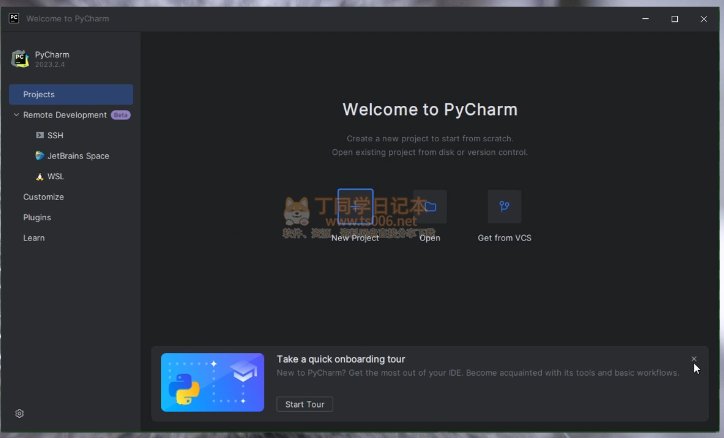The width and height of the screenshot is (724, 438).
Task: Click the New Project plus icon
Action: (x=355, y=207)
